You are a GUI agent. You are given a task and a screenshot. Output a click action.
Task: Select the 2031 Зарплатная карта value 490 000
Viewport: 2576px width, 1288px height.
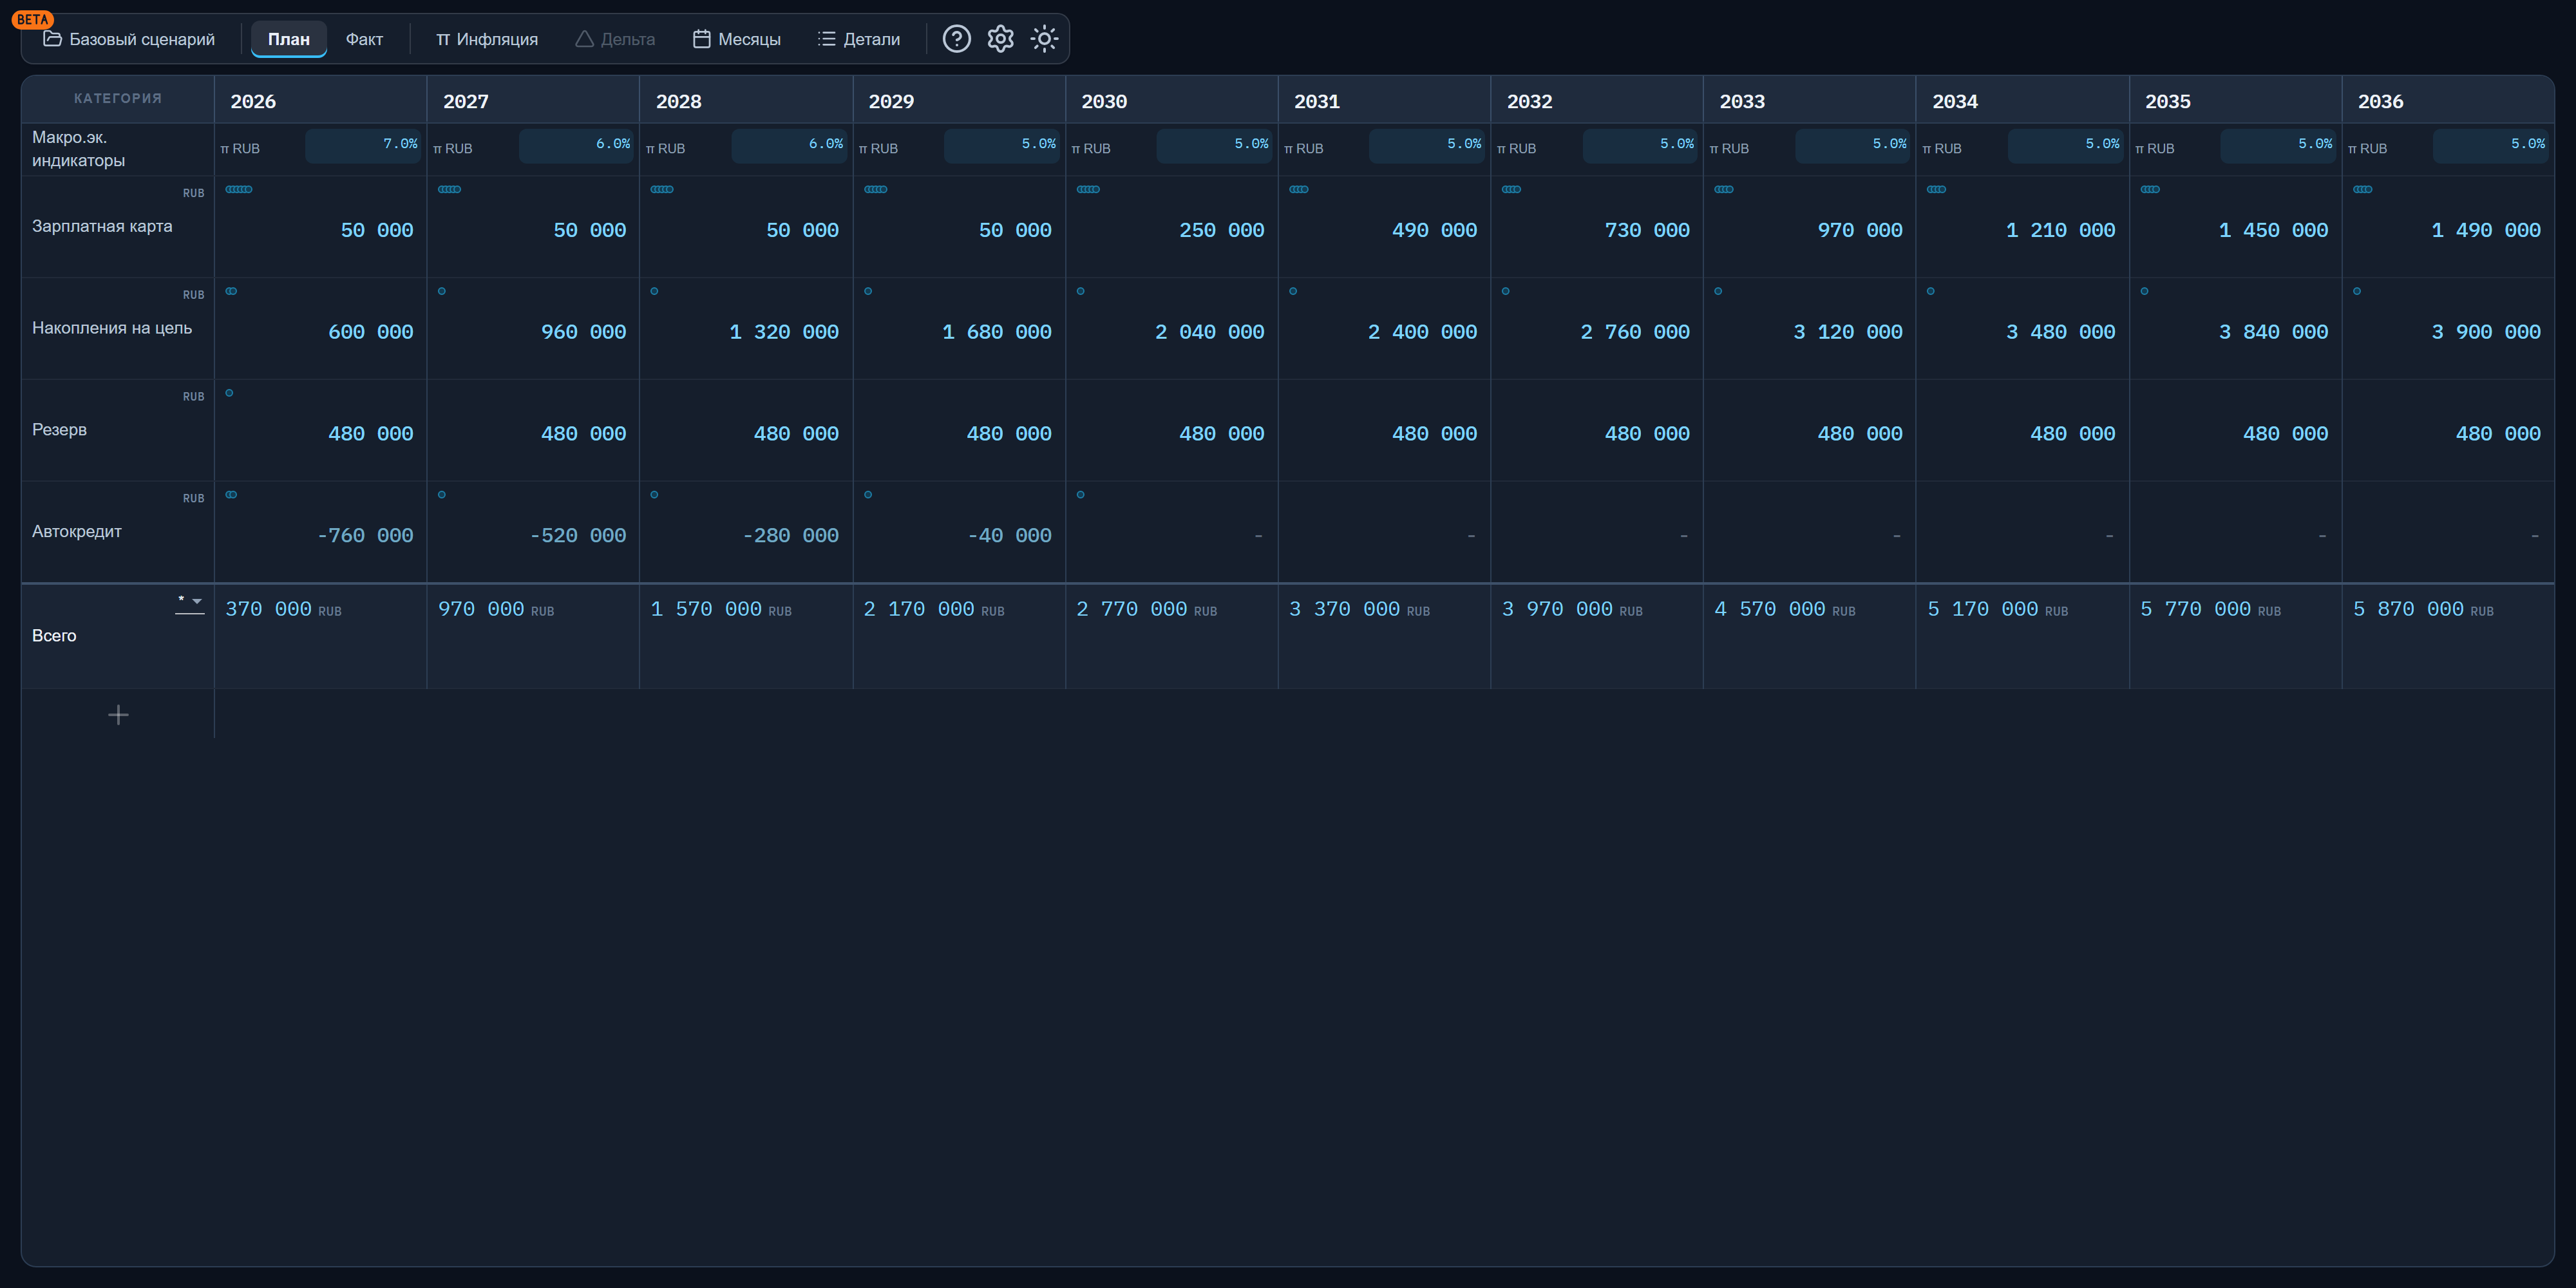coord(1434,230)
